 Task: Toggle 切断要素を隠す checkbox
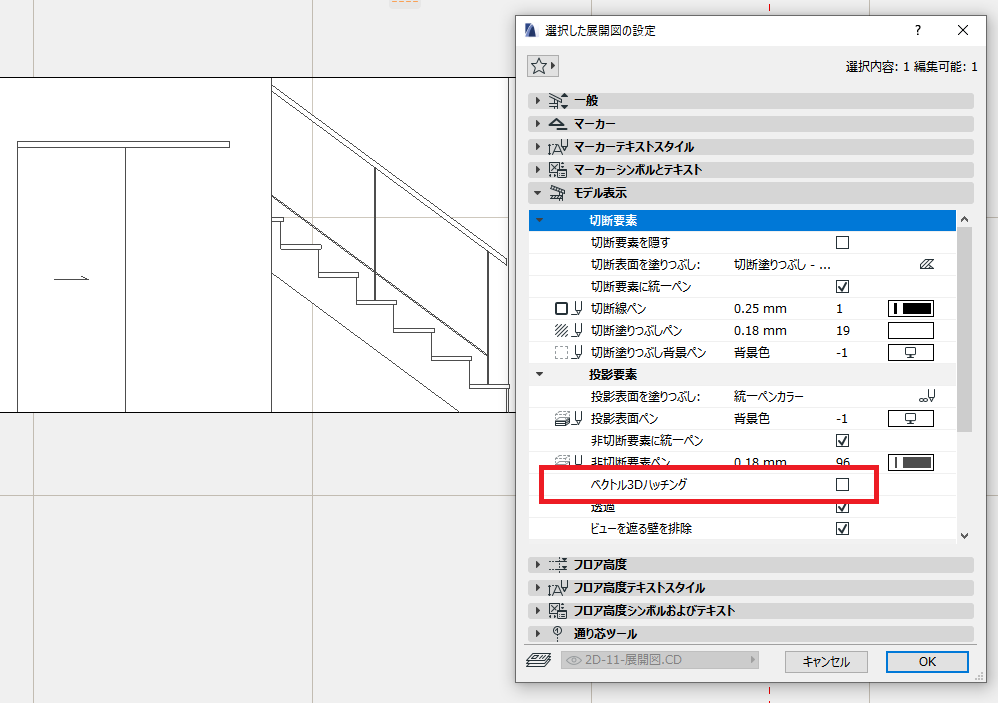click(842, 243)
